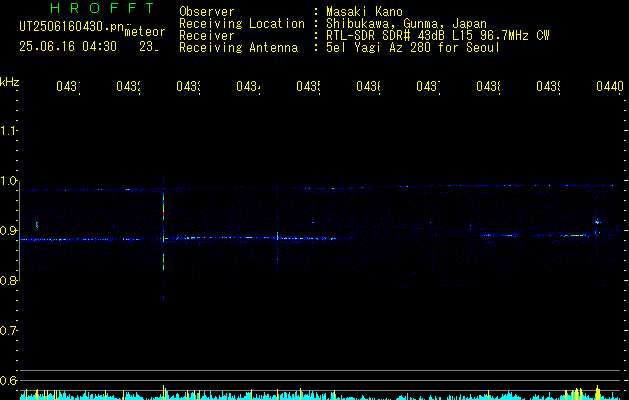This screenshot has height=400, width=629.
Task: Click the Receiving Antenna label
Action: point(238,48)
